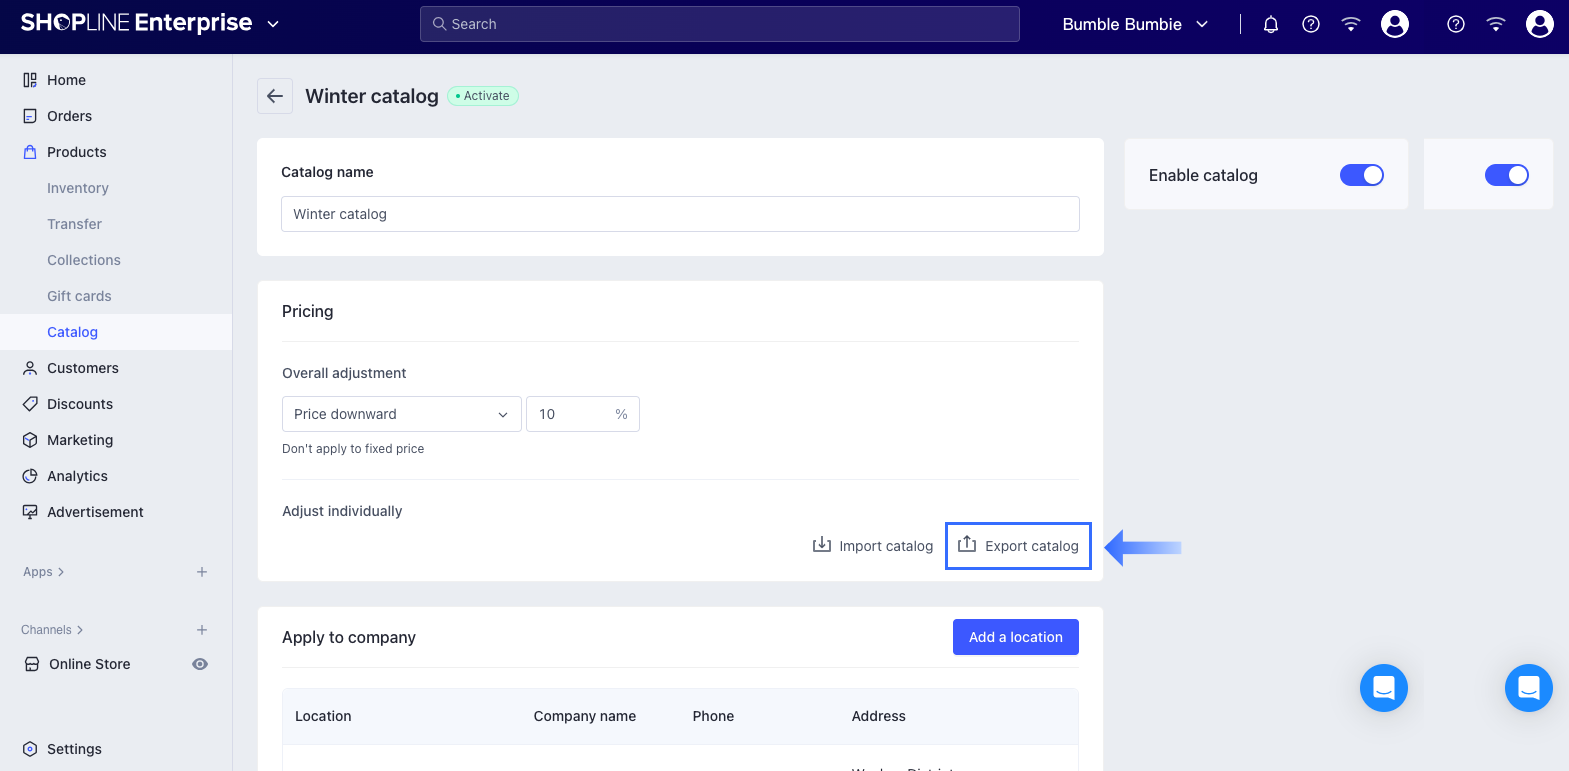
Task: Click the Import catalog download icon
Action: pyautogui.click(x=822, y=544)
